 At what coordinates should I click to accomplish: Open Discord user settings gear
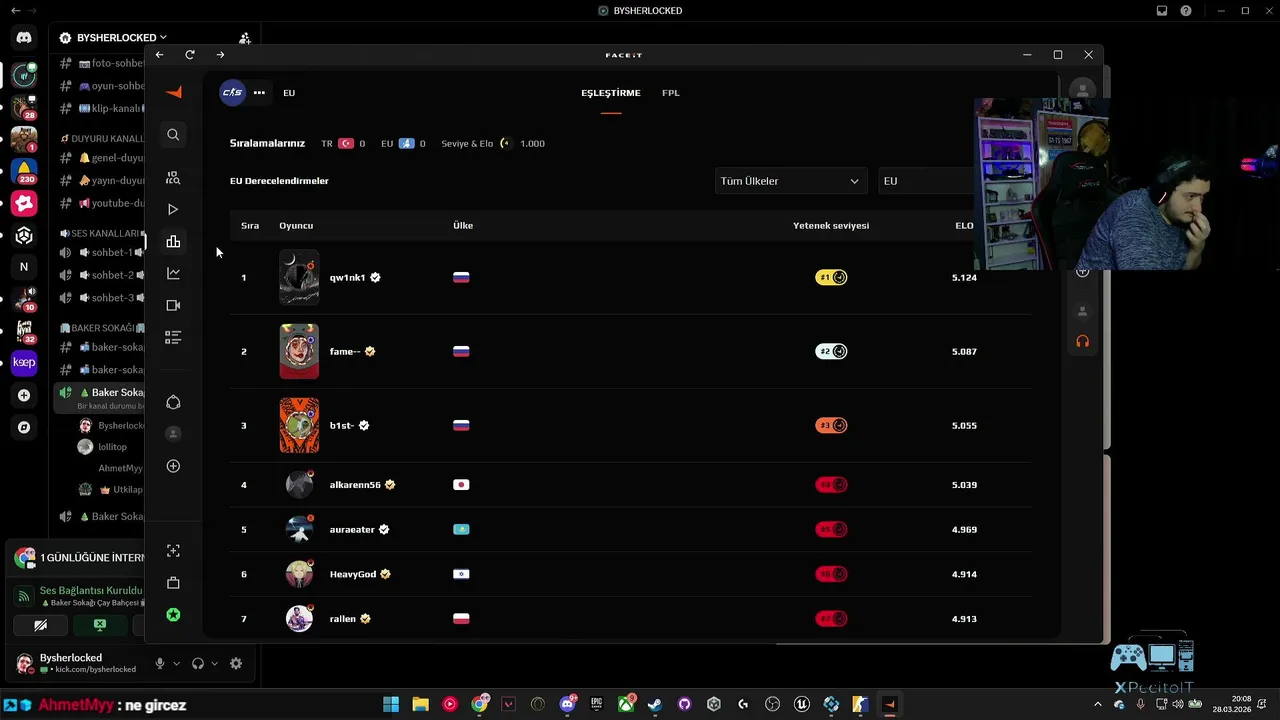coord(236,663)
